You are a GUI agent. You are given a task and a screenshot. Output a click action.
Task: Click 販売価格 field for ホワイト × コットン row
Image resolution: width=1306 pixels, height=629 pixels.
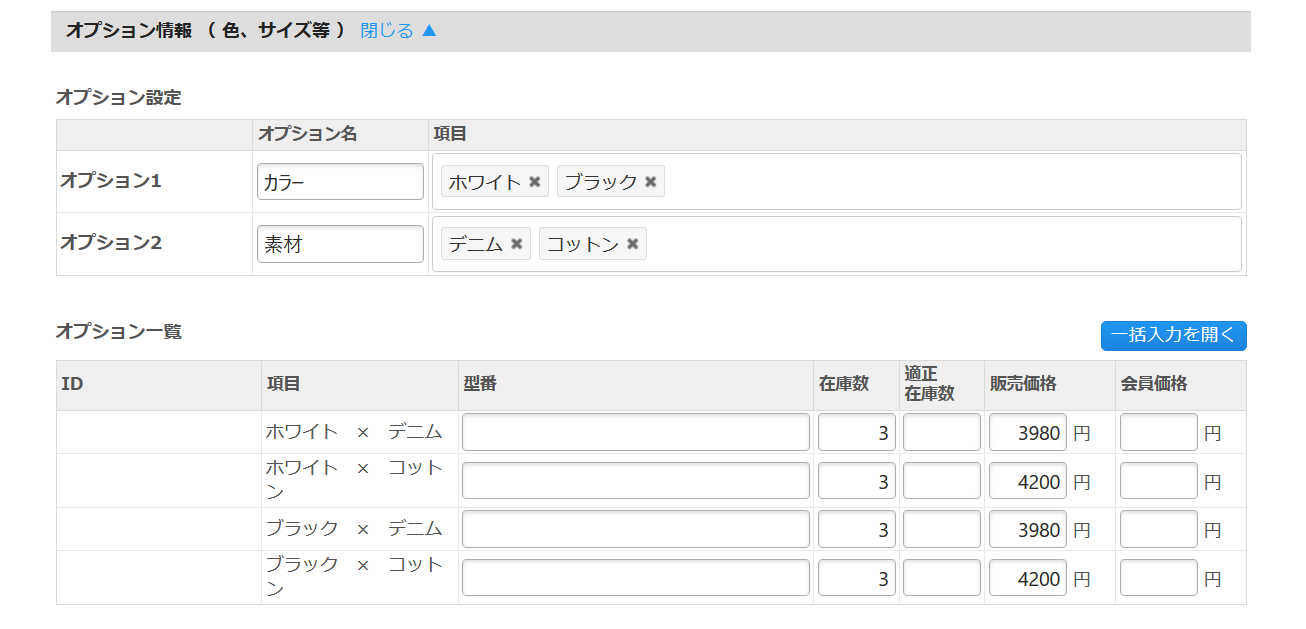point(1027,481)
